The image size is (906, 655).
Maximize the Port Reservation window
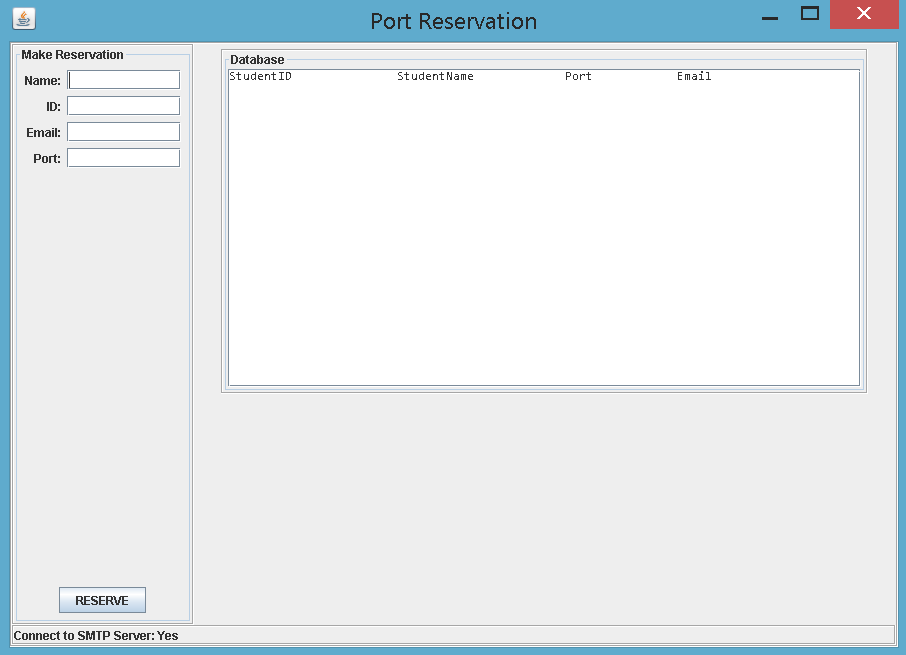tap(810, 14)
